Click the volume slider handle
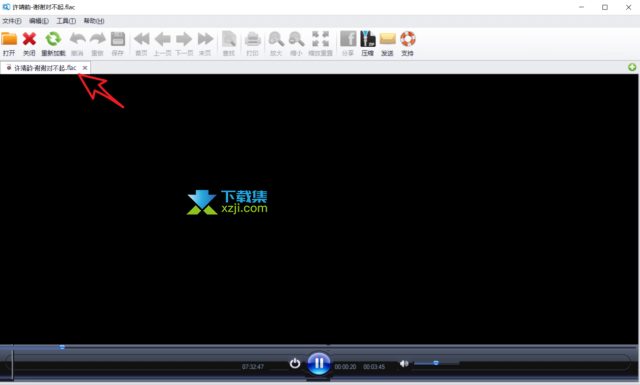640x385 pixels. [x=436, y=363]
